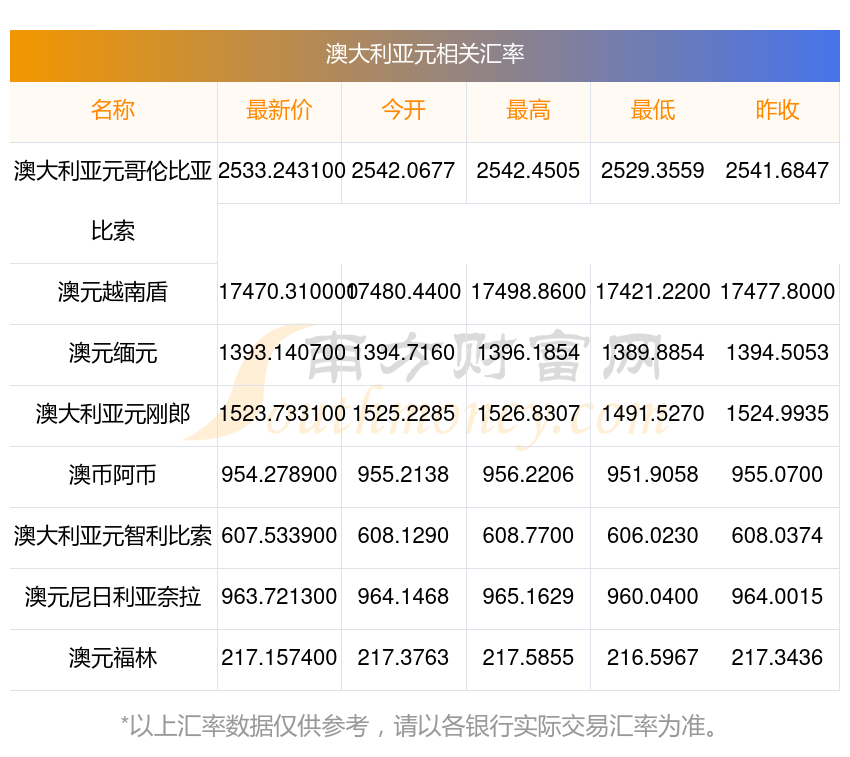This screenshot has height=757, width=850.
Task: Click the 最新价 column header
Action: 279,111
